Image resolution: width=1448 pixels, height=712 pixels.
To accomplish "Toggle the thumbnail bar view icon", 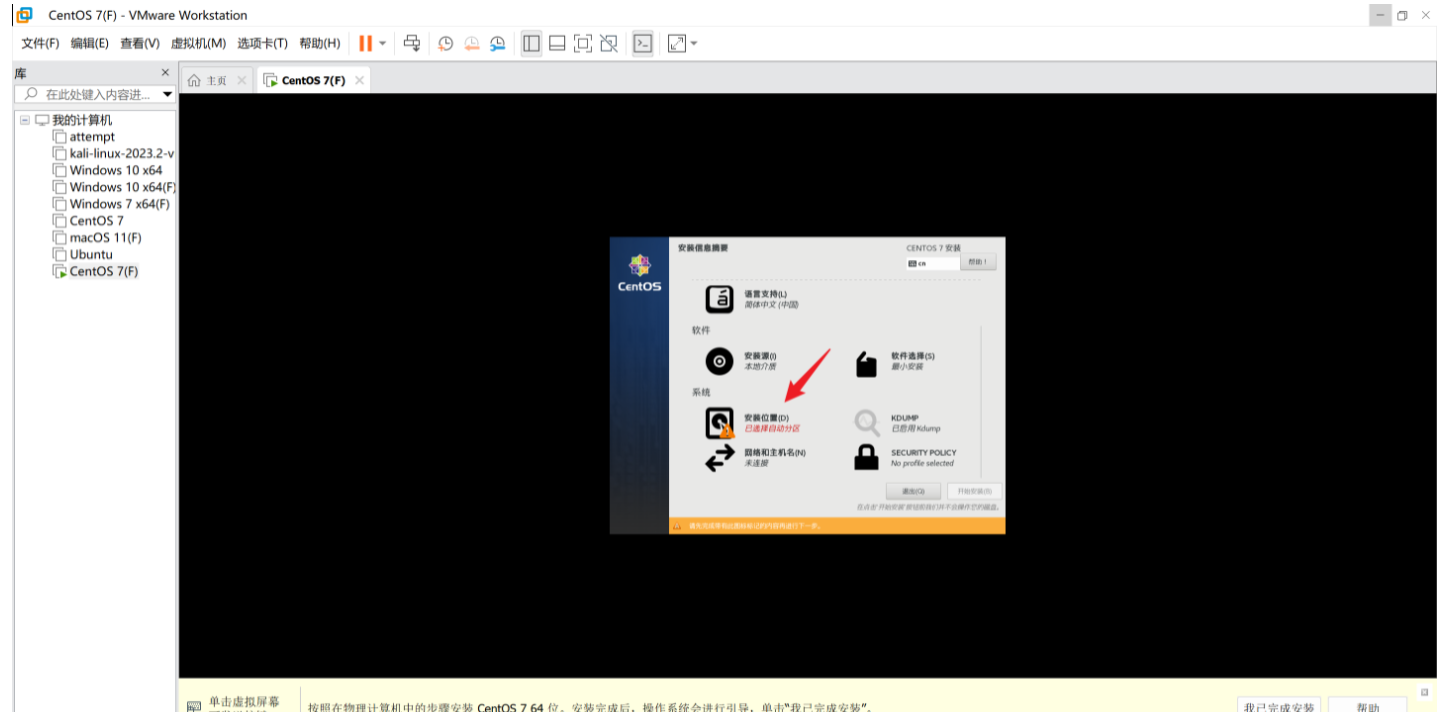I will [x=557, y=43].
